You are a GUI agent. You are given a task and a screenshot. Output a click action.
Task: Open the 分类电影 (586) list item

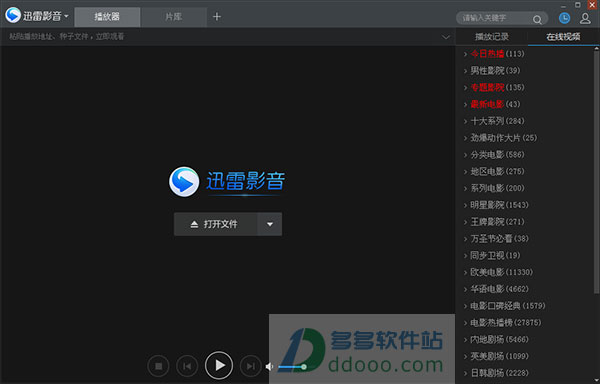(494, 155)
